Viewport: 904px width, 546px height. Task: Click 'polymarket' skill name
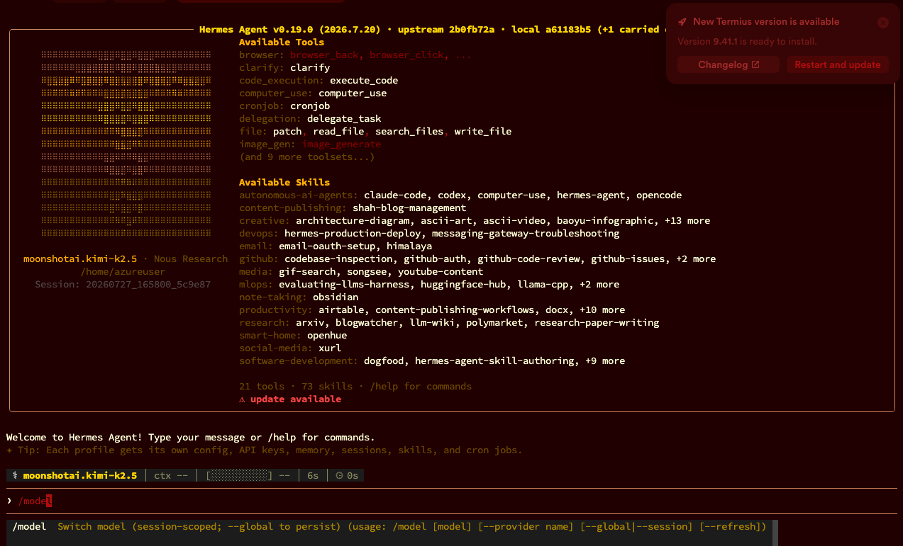(494, 323)
